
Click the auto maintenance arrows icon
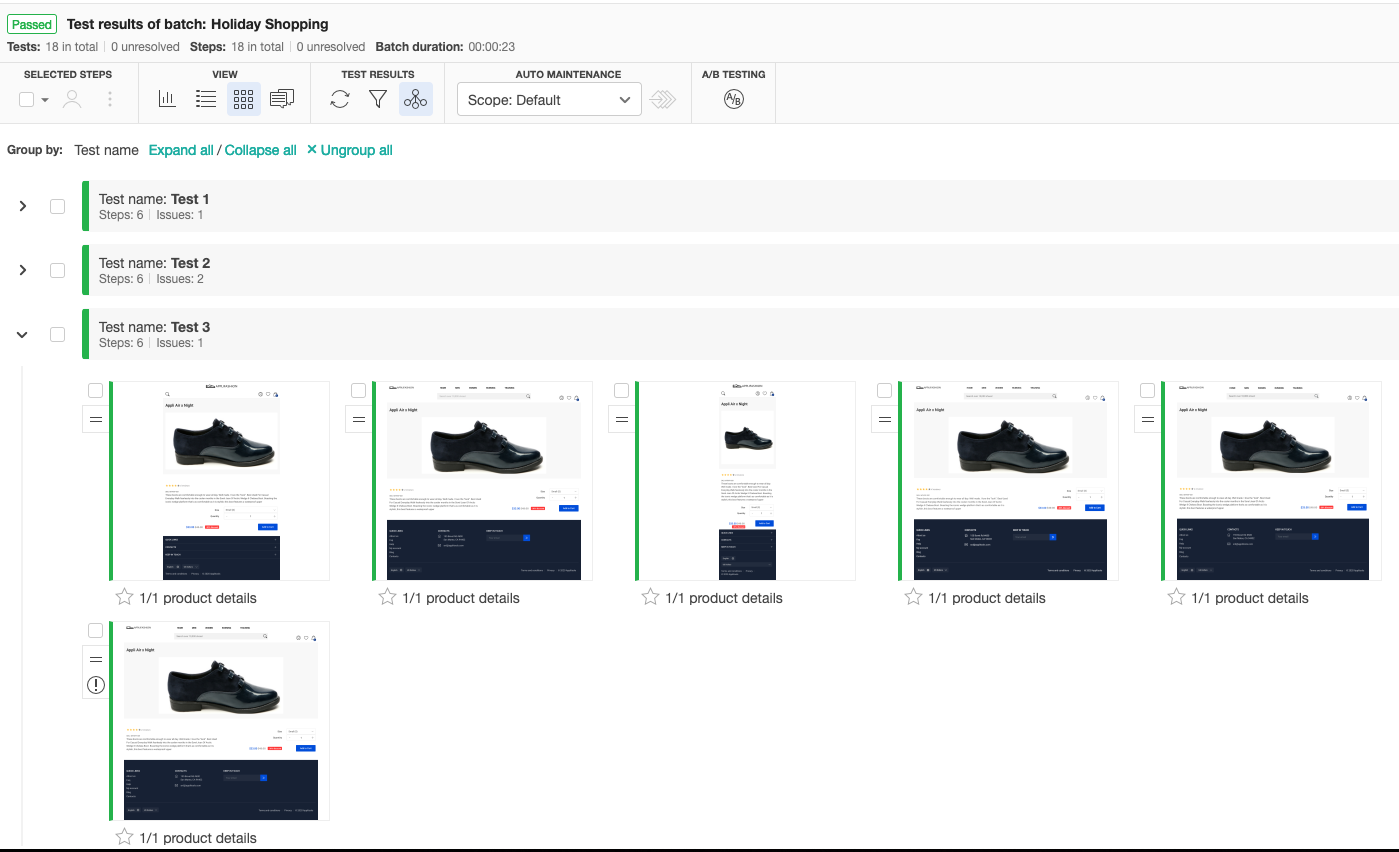pyautogui.click(x=663, y=99)
